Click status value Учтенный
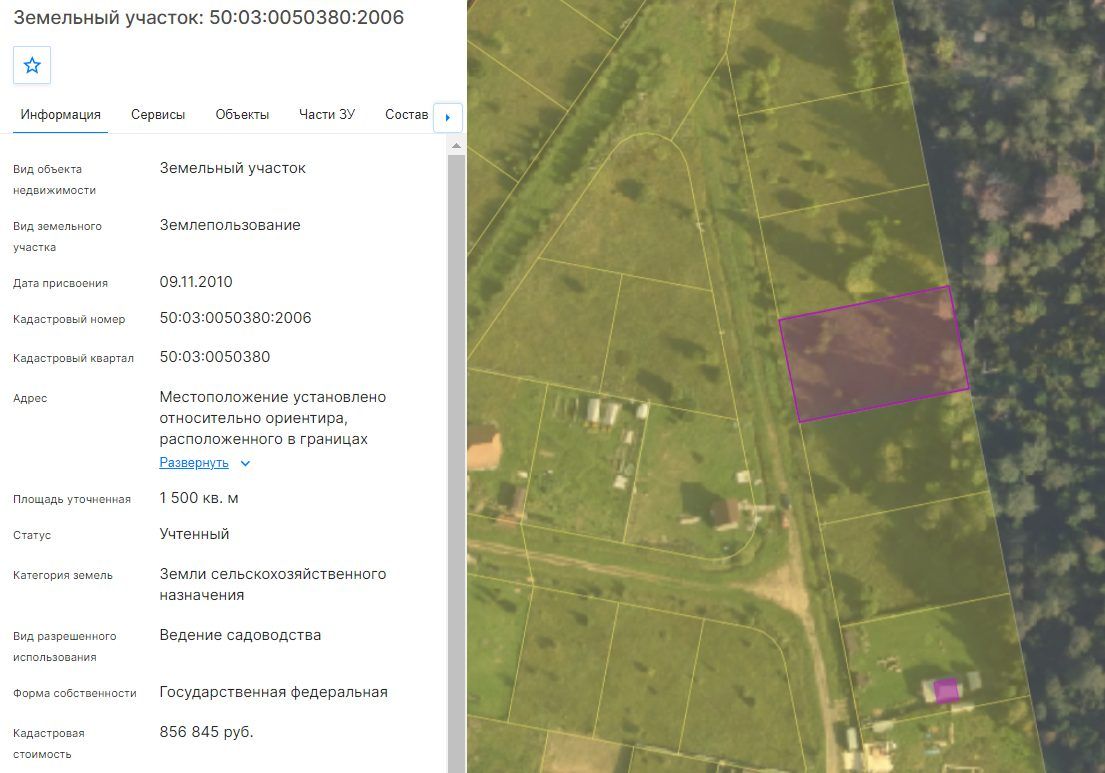1105x773 pixels. tap(195, 534)
